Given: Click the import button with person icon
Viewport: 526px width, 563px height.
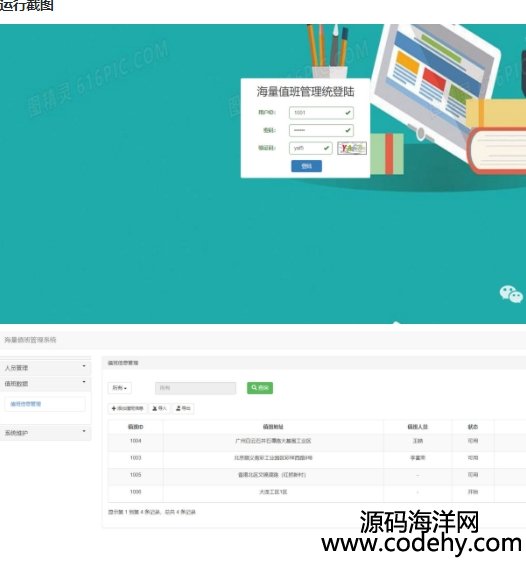Looking at the screenshot, I should [159, 408].
